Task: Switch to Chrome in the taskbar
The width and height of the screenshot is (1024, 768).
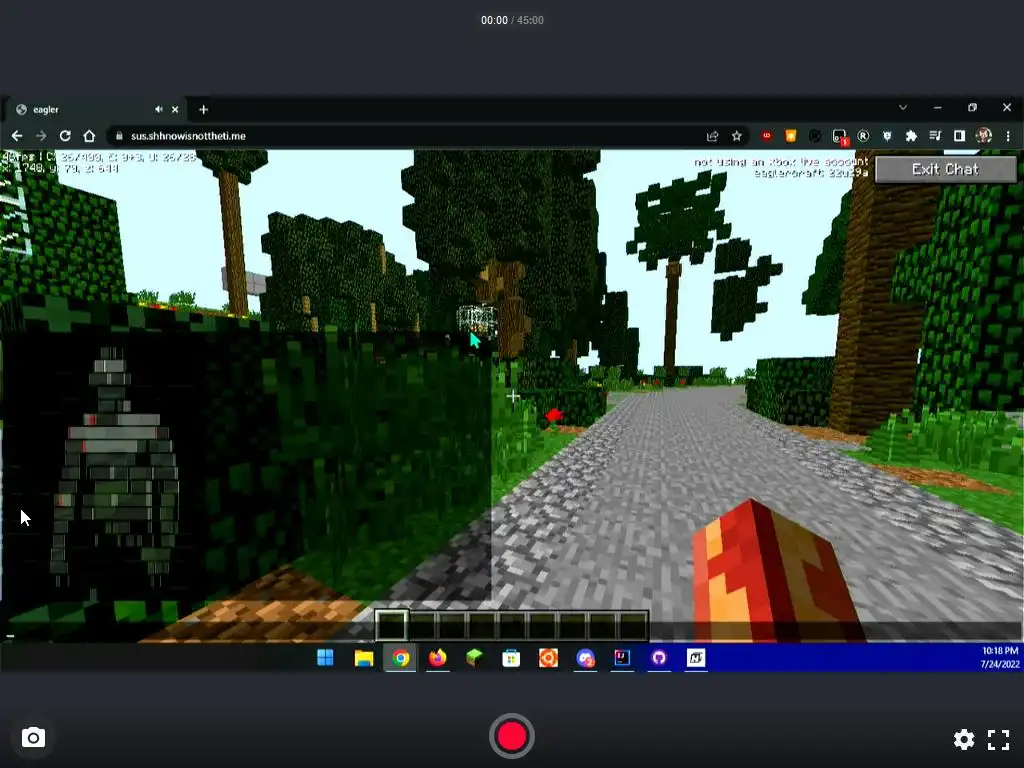Action: [x=400, y=658]
